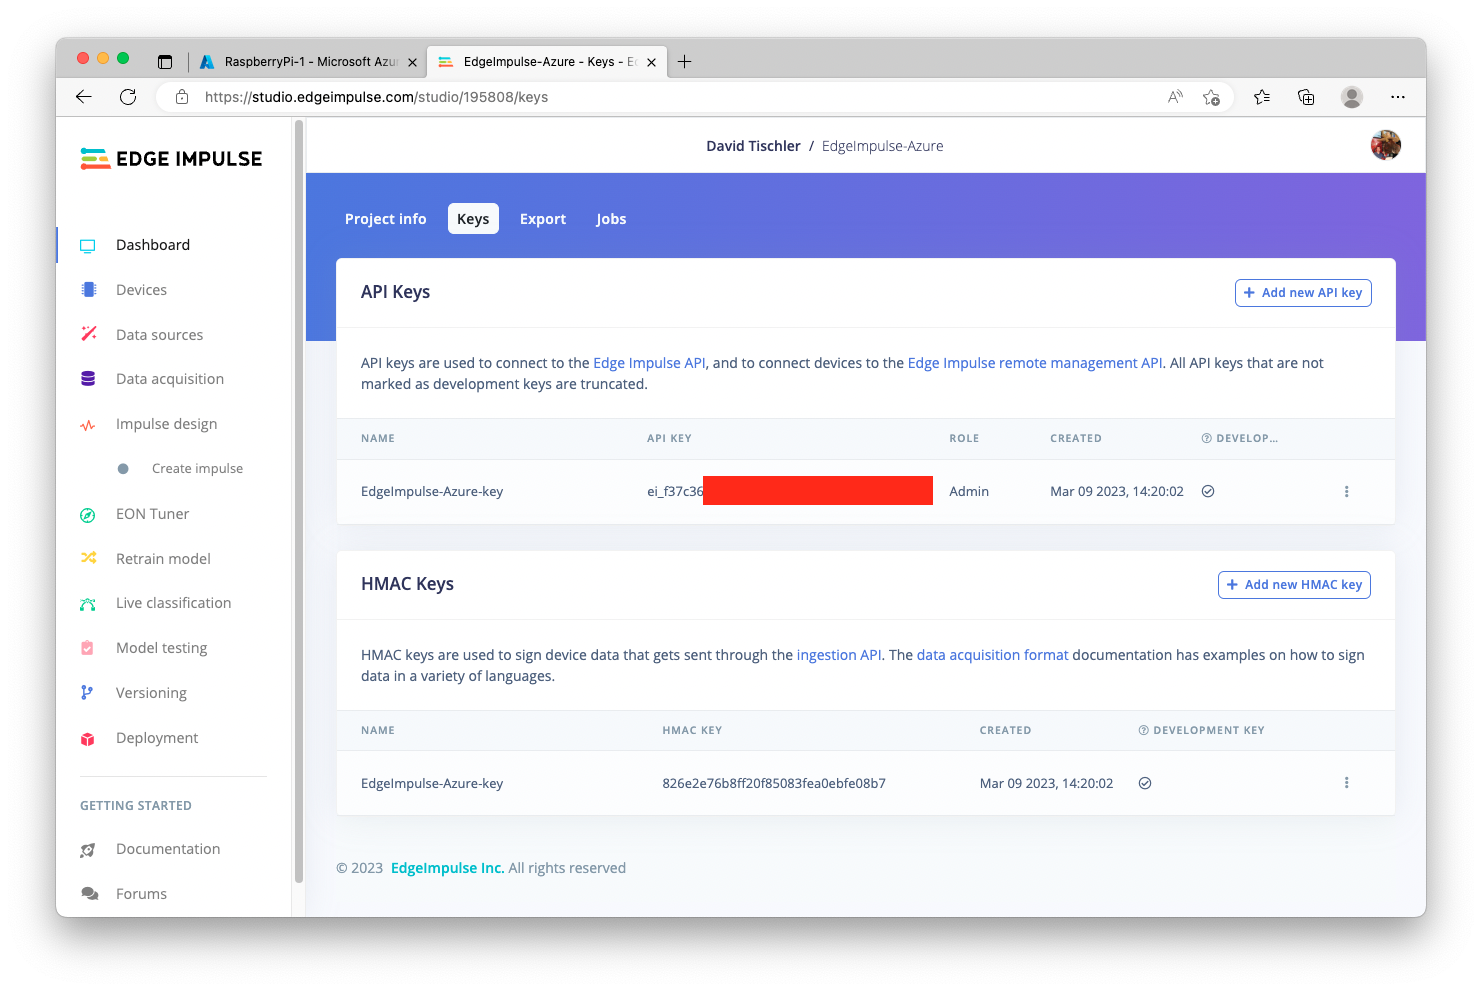The width and height of the screenshot is (1482, 991).
Task: Click the HMAC key value 826e2e76b8ff20f85083fea0ebfe08b7
Action: click(774, 783)
